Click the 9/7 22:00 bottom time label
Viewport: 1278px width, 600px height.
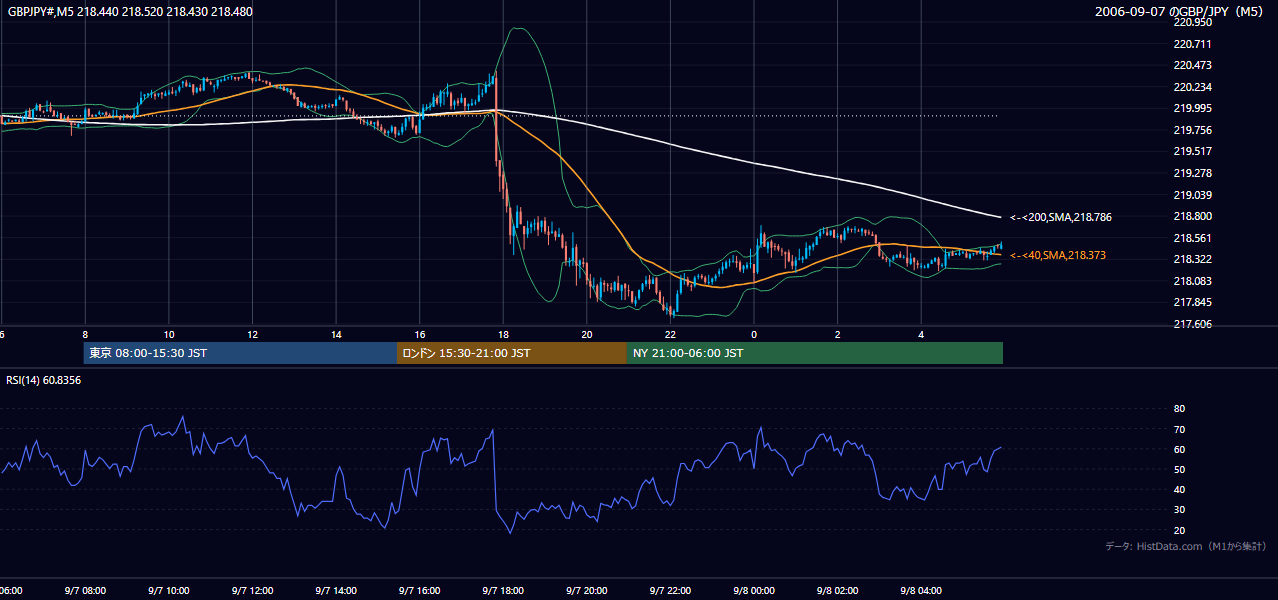670,591
